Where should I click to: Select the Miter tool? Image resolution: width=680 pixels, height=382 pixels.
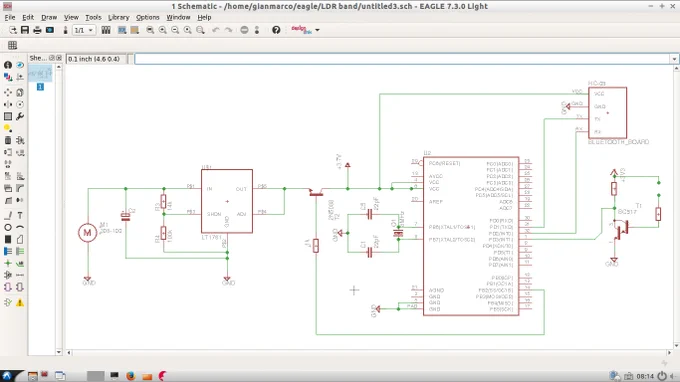point(20,188)
